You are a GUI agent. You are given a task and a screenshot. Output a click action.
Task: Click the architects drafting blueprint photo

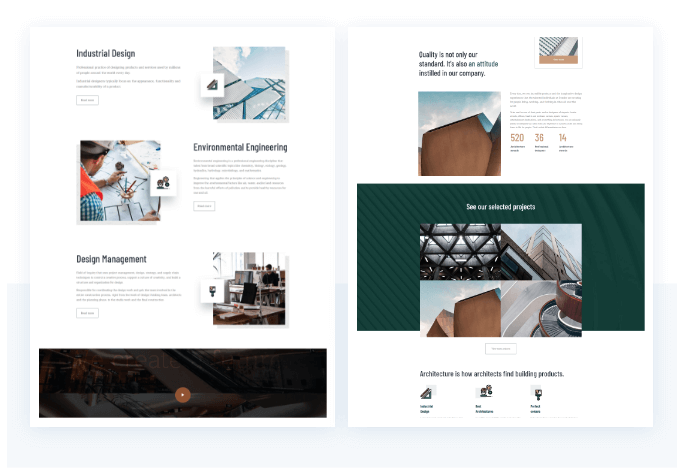coord(118,180)
